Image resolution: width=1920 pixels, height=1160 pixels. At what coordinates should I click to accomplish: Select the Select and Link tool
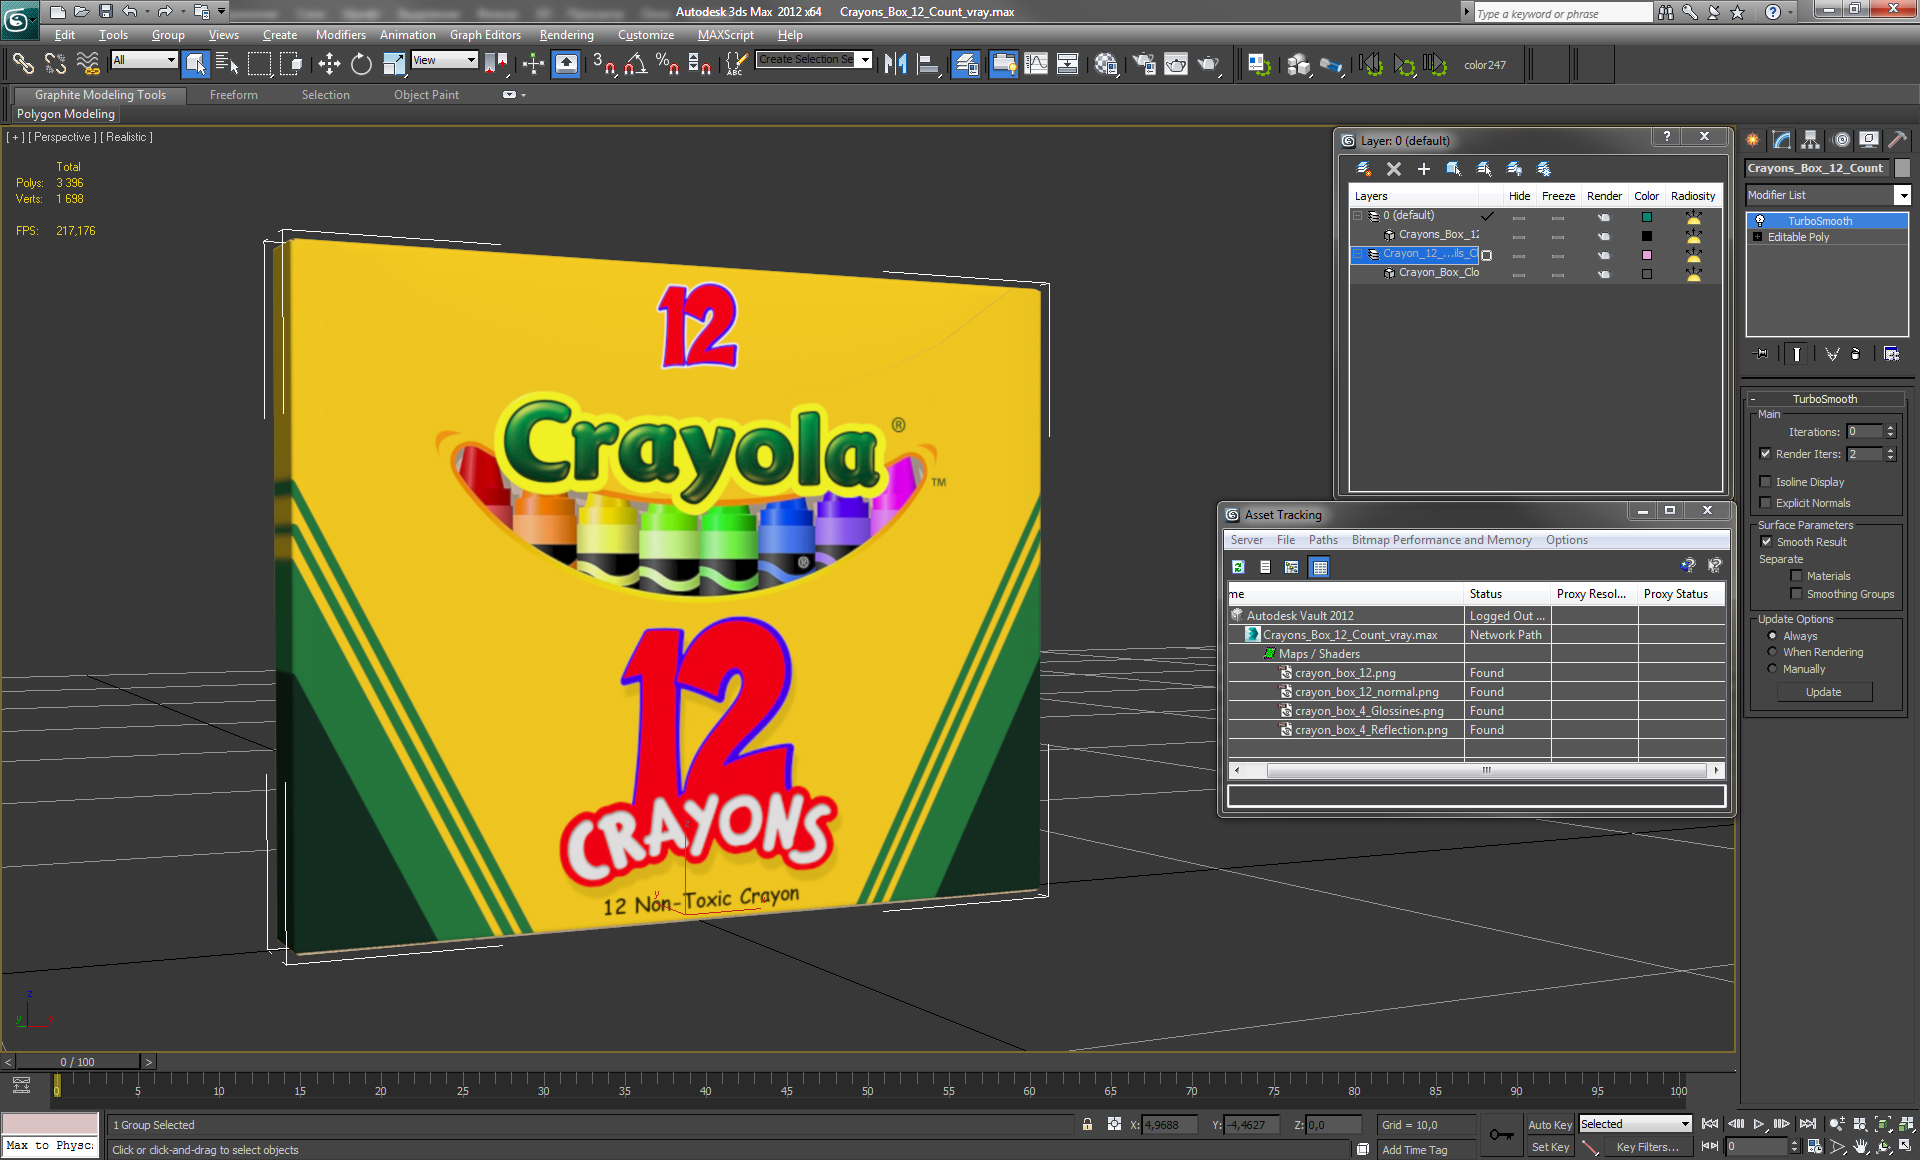point(22,64)
